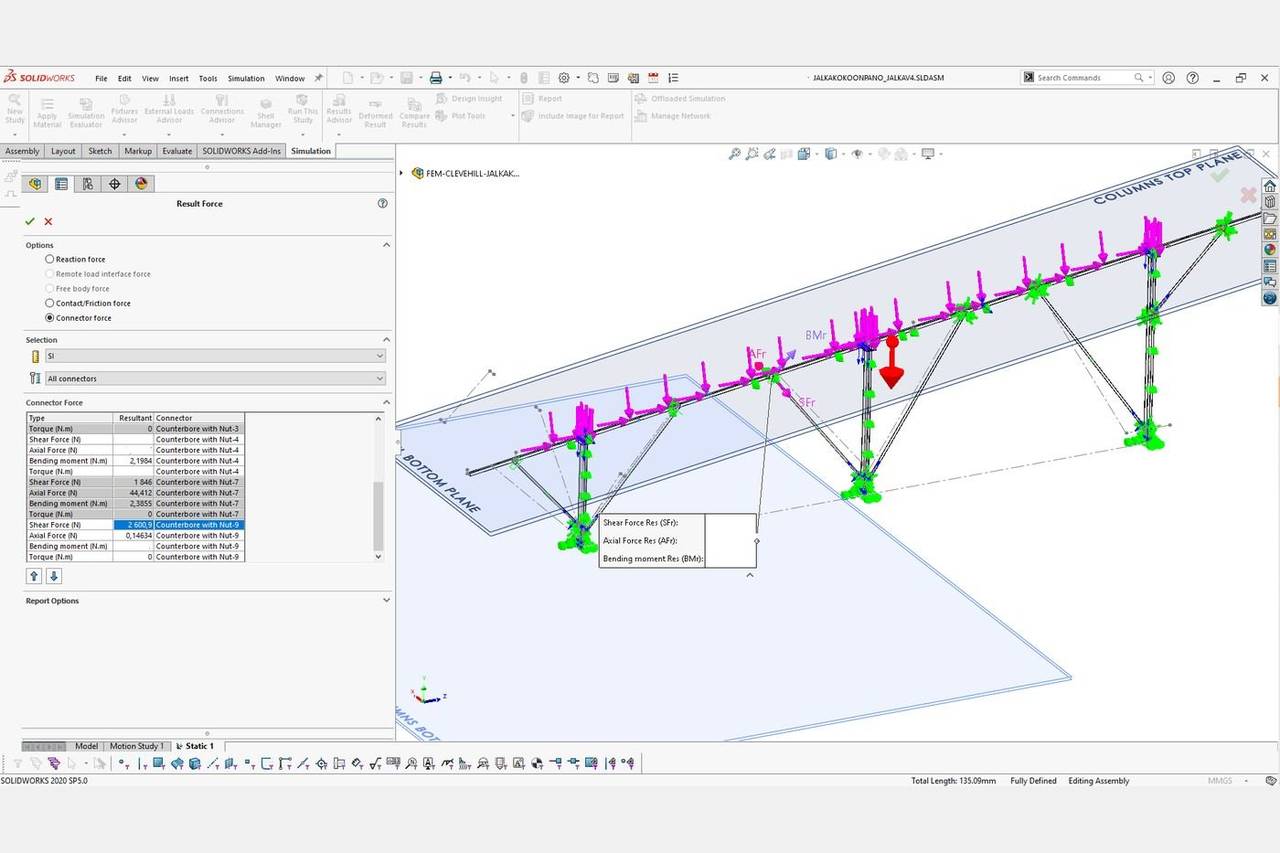This screenshot has height=853, width=1280.
Task: Open the PropertyManager tab icon
Action: 62,183
